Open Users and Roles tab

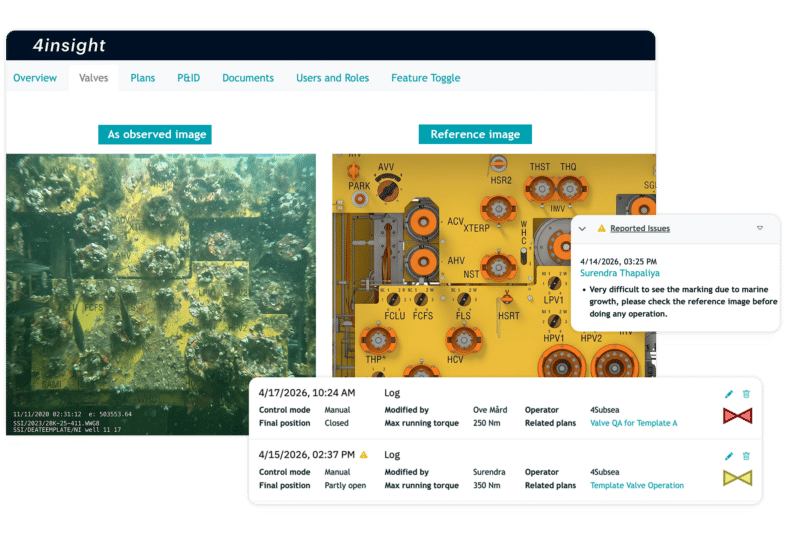(333, 78)
